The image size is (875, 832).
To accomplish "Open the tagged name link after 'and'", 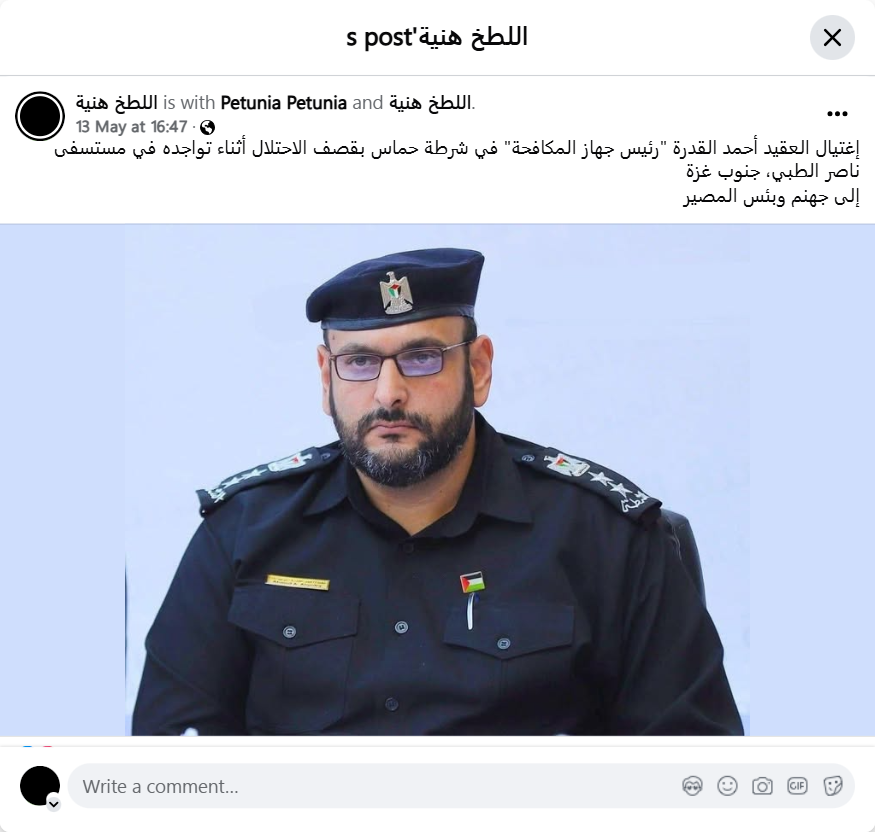I will pos(430,103).
